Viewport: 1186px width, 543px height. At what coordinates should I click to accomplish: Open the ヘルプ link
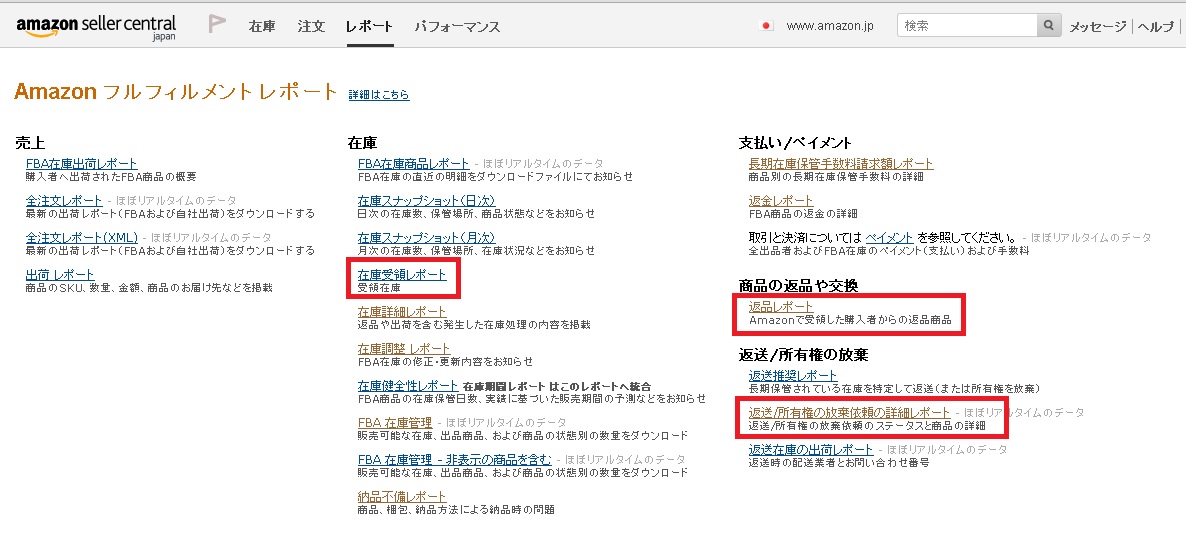(1156, 26)
